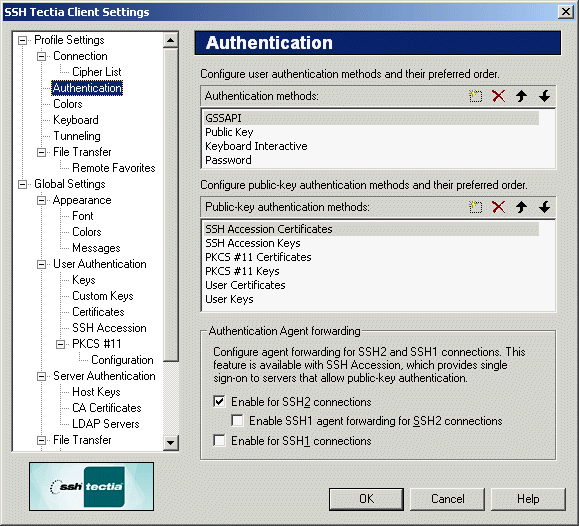
Task: Open Certificates under User Authentication
Action: tap(98, 312)
